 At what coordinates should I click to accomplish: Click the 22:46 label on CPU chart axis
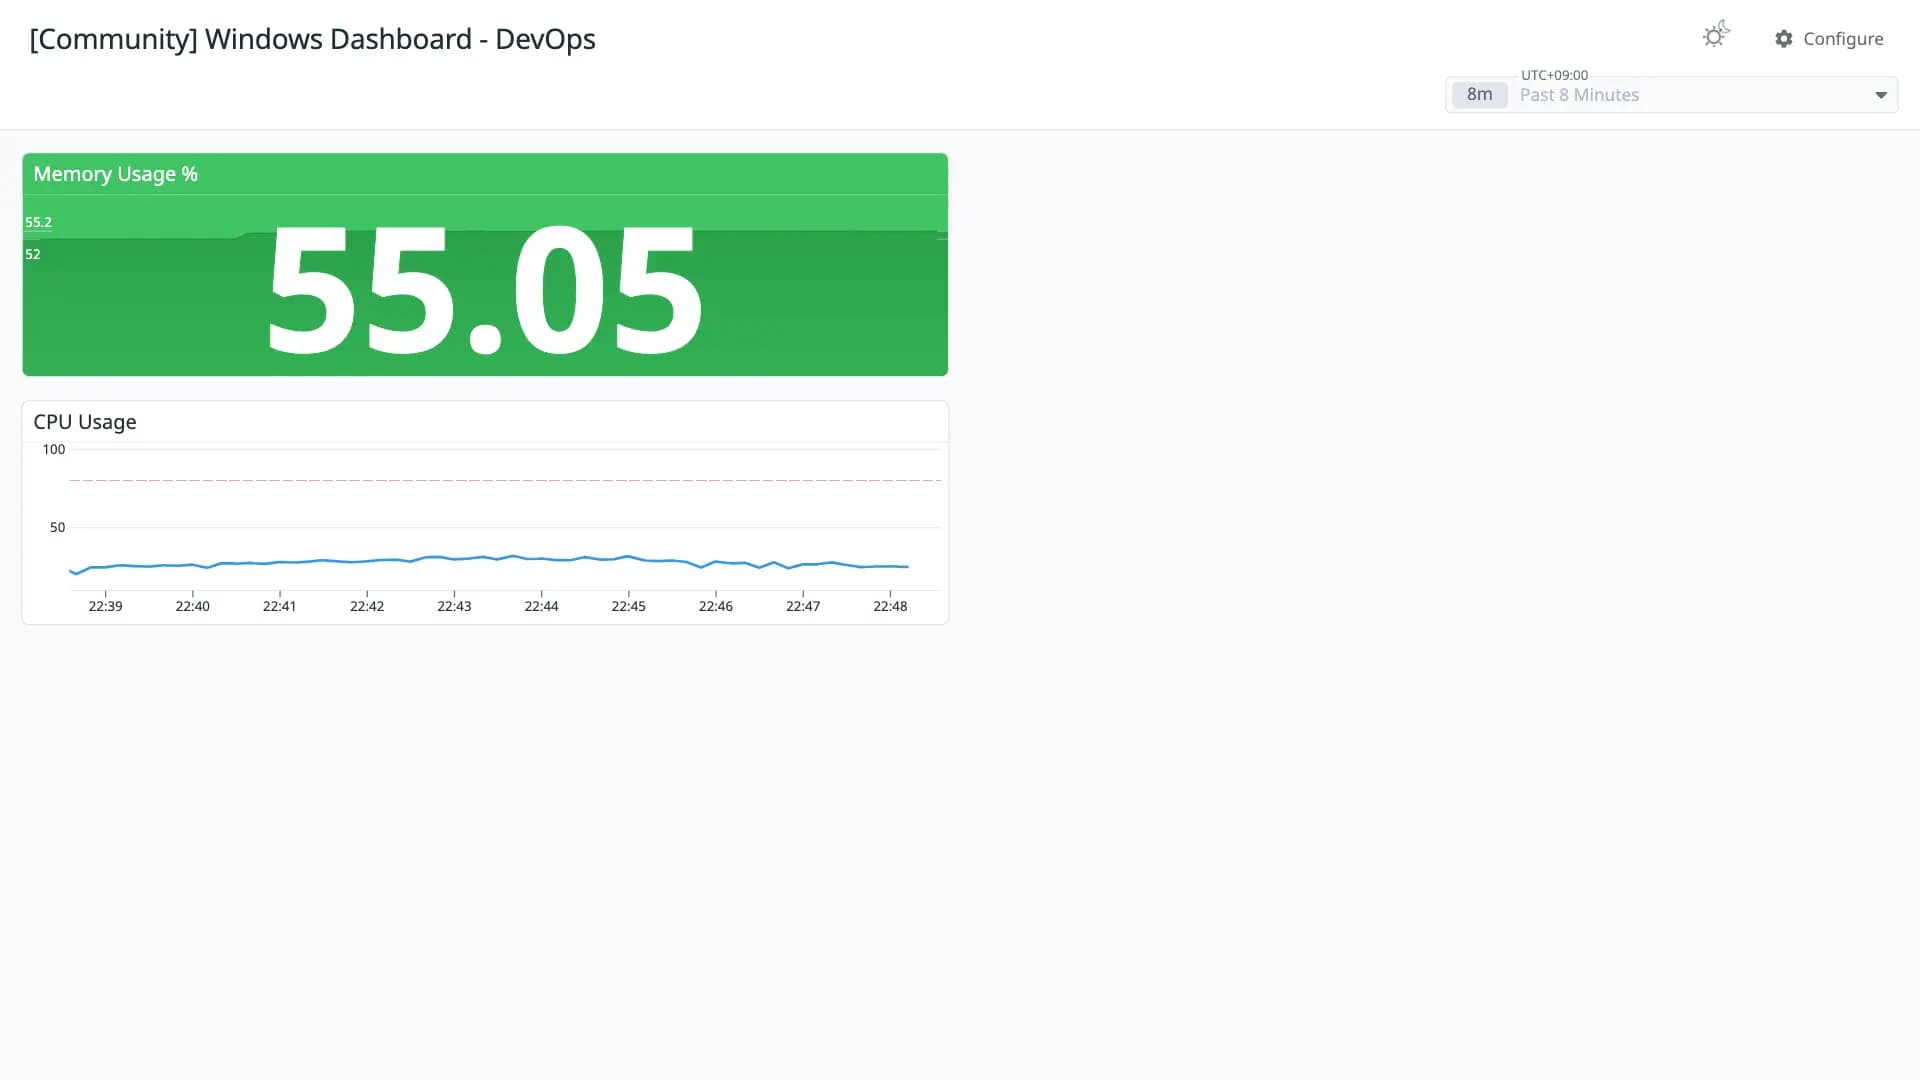click(716, 606)
